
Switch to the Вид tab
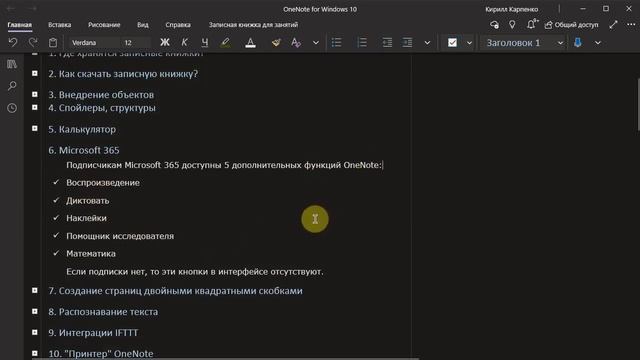tap(143, 25)
